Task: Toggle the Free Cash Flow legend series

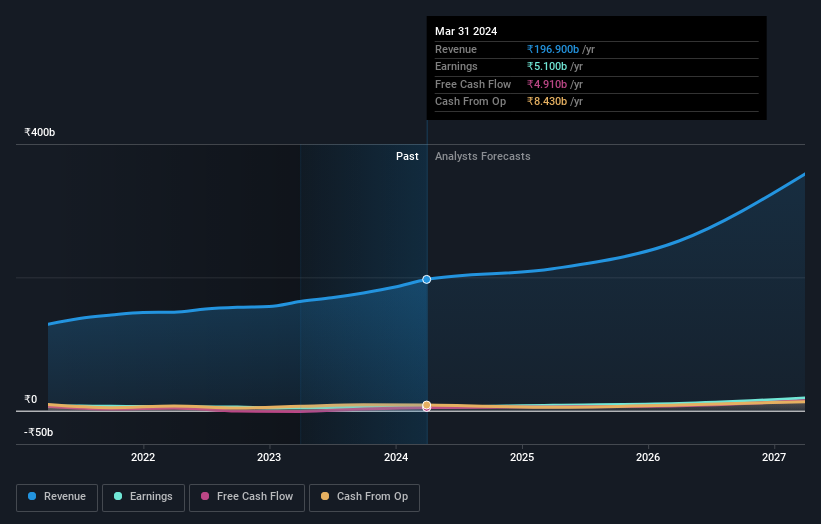Action: point(247,497)
